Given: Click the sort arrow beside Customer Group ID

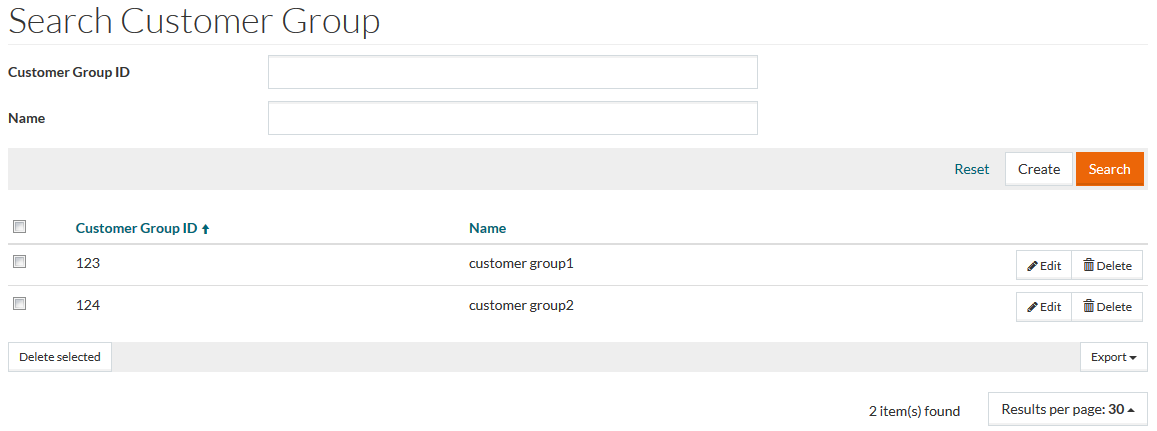Looking at the screenshot, I should [206, 229].
